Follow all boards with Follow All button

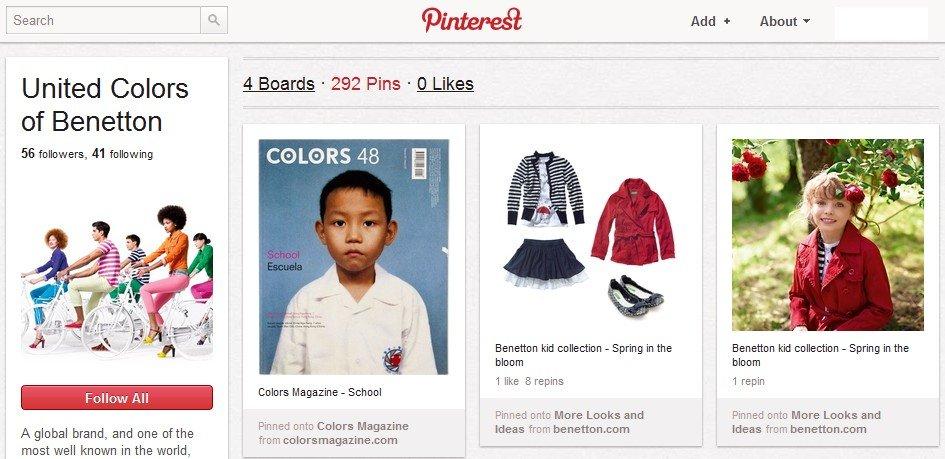pyautogui.click(x=117, y=398)
